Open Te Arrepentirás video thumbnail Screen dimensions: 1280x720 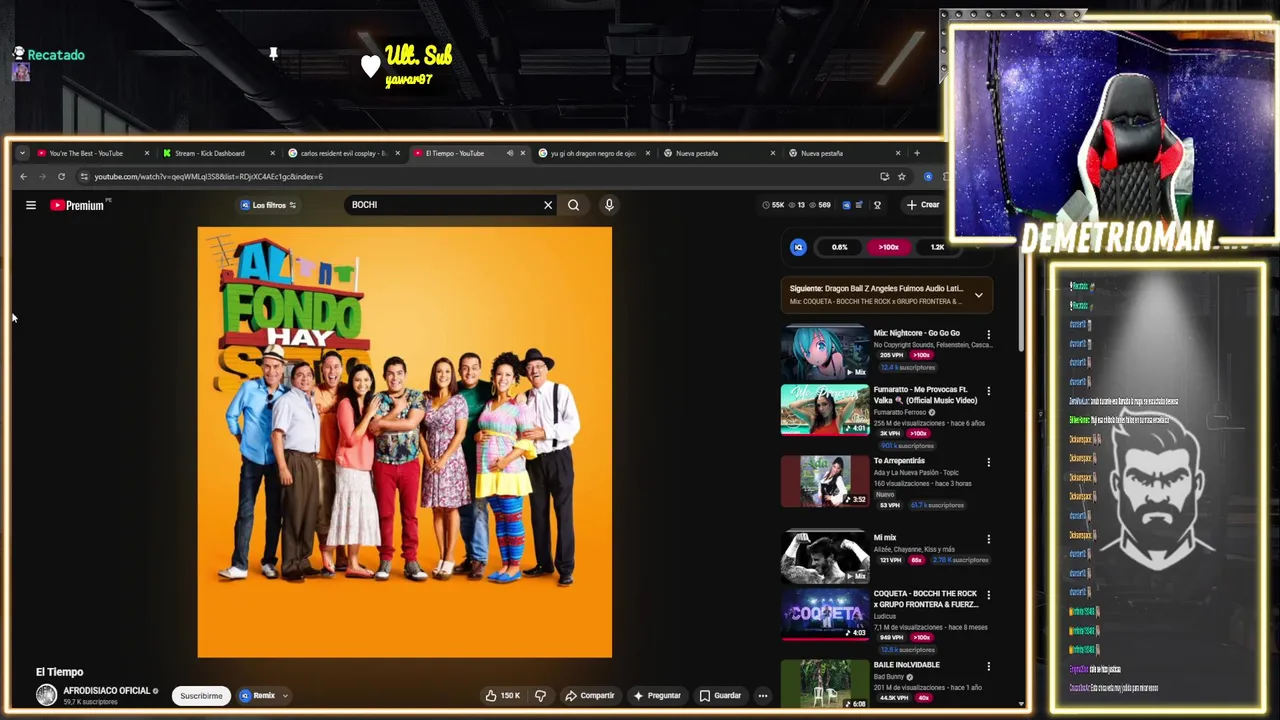(x=825, y=481)
